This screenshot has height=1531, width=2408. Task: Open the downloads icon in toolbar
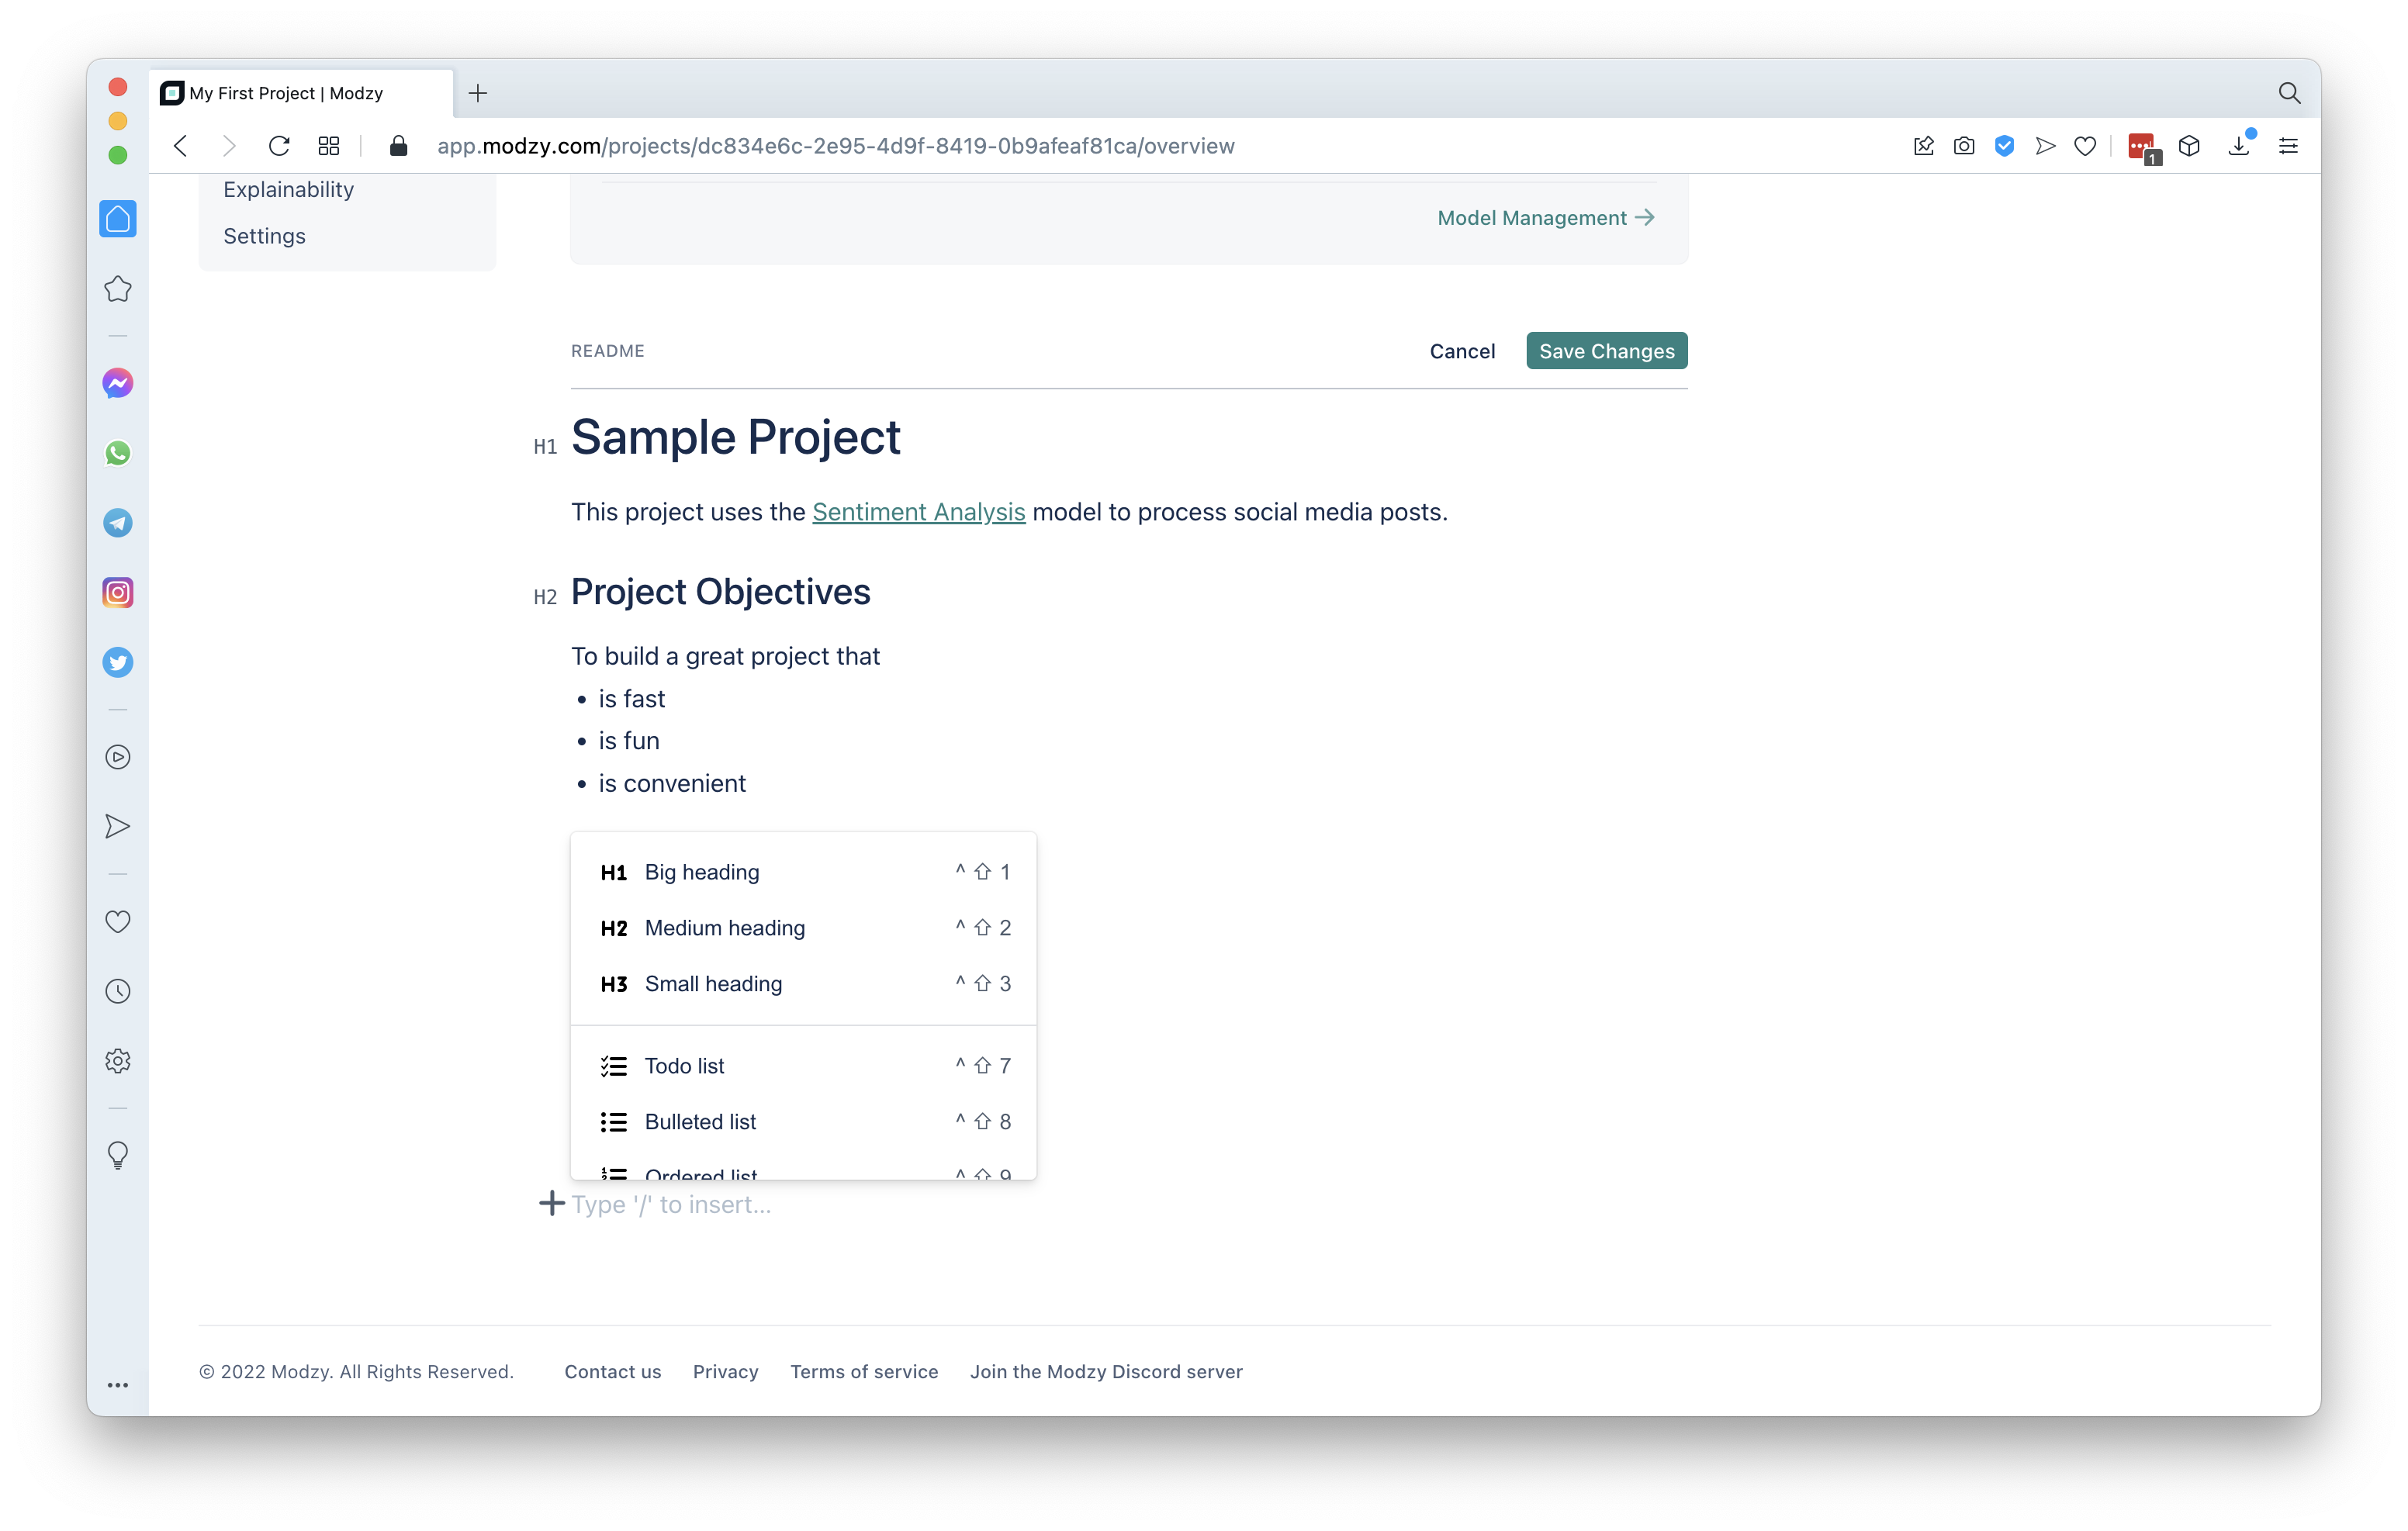(2238, 146)
